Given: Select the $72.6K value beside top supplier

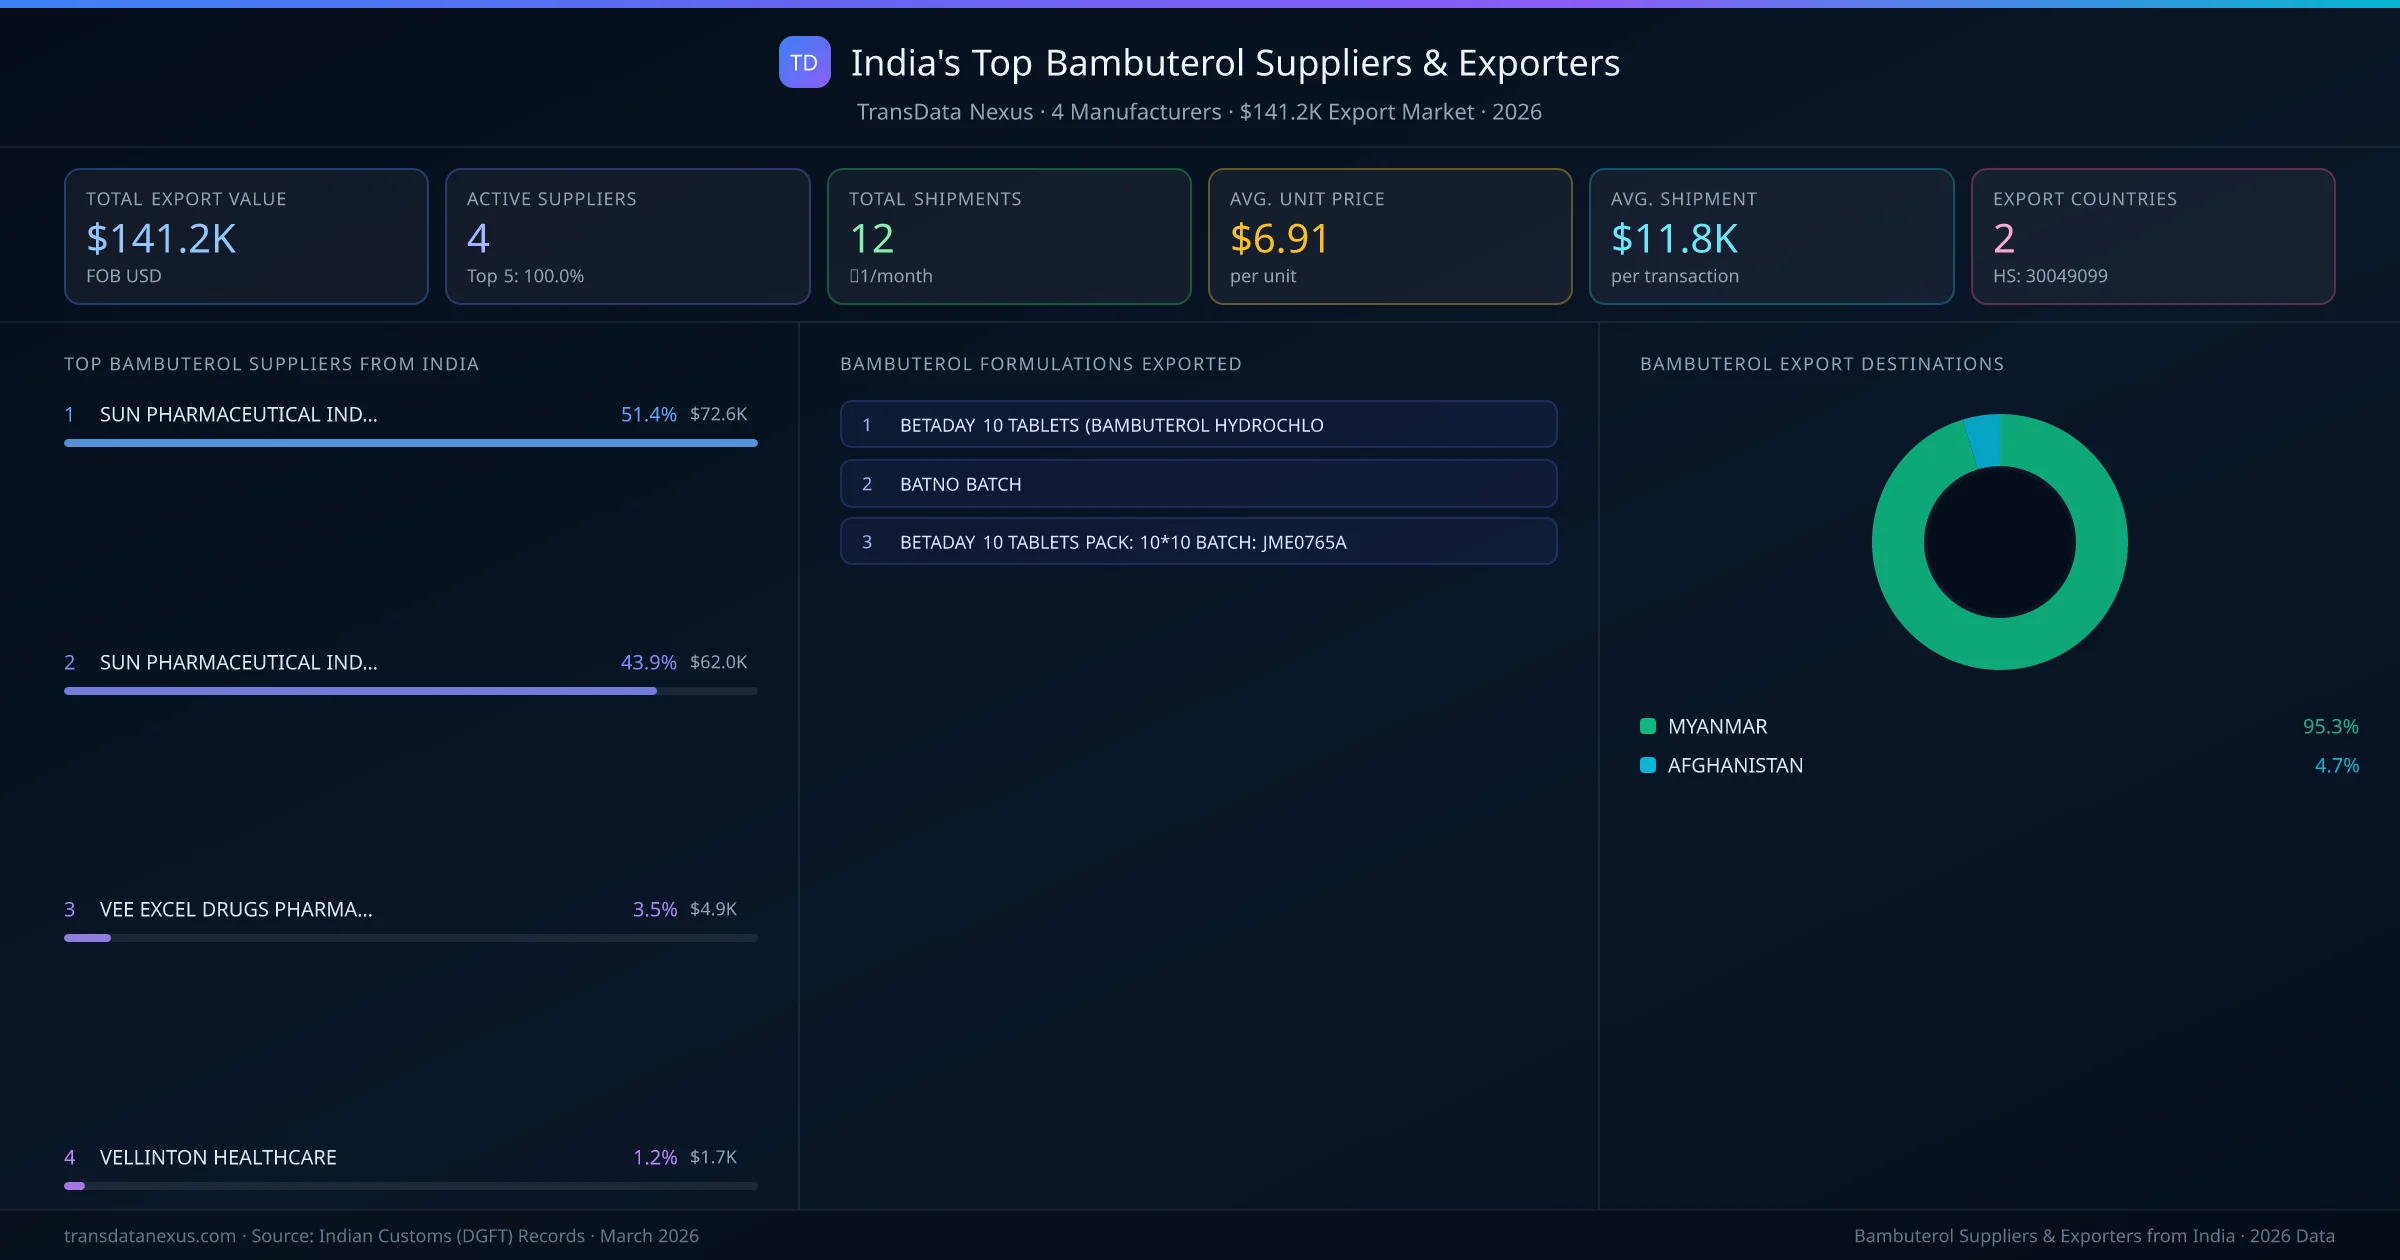Looking at the screenshot, I should tap(717, 413).
